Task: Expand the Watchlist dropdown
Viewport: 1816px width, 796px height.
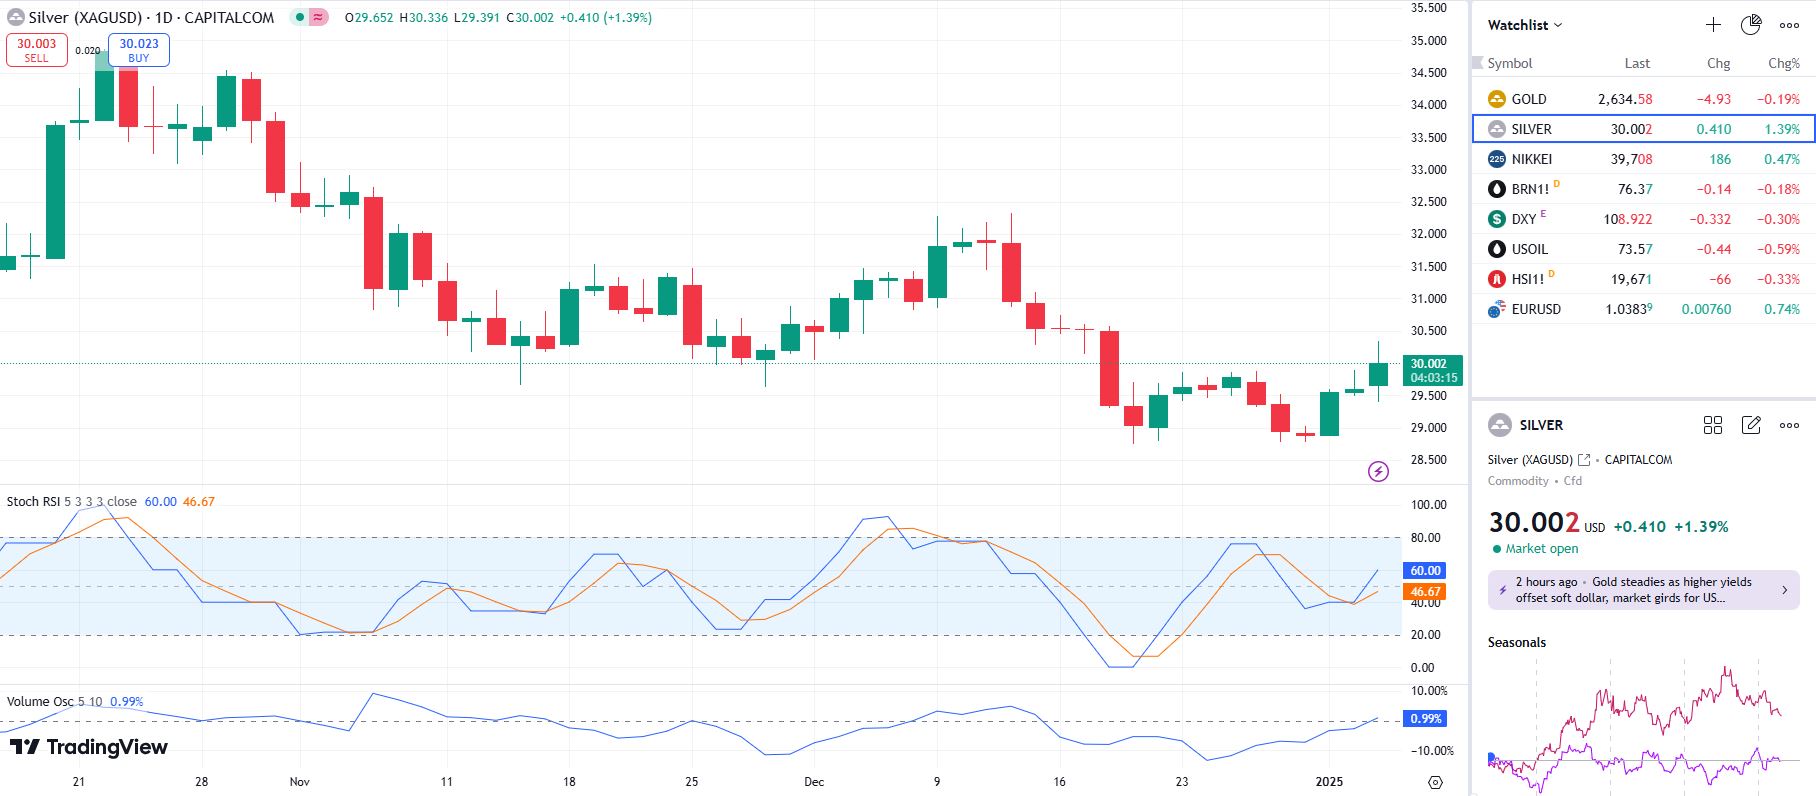Action: point(1524,25)
